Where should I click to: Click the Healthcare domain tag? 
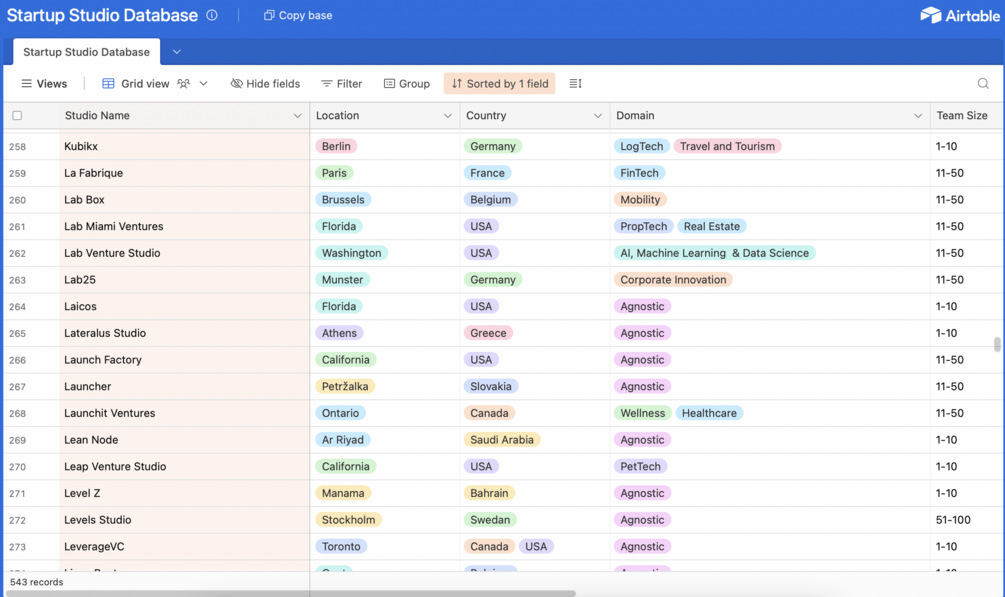(x=709, y=414)
